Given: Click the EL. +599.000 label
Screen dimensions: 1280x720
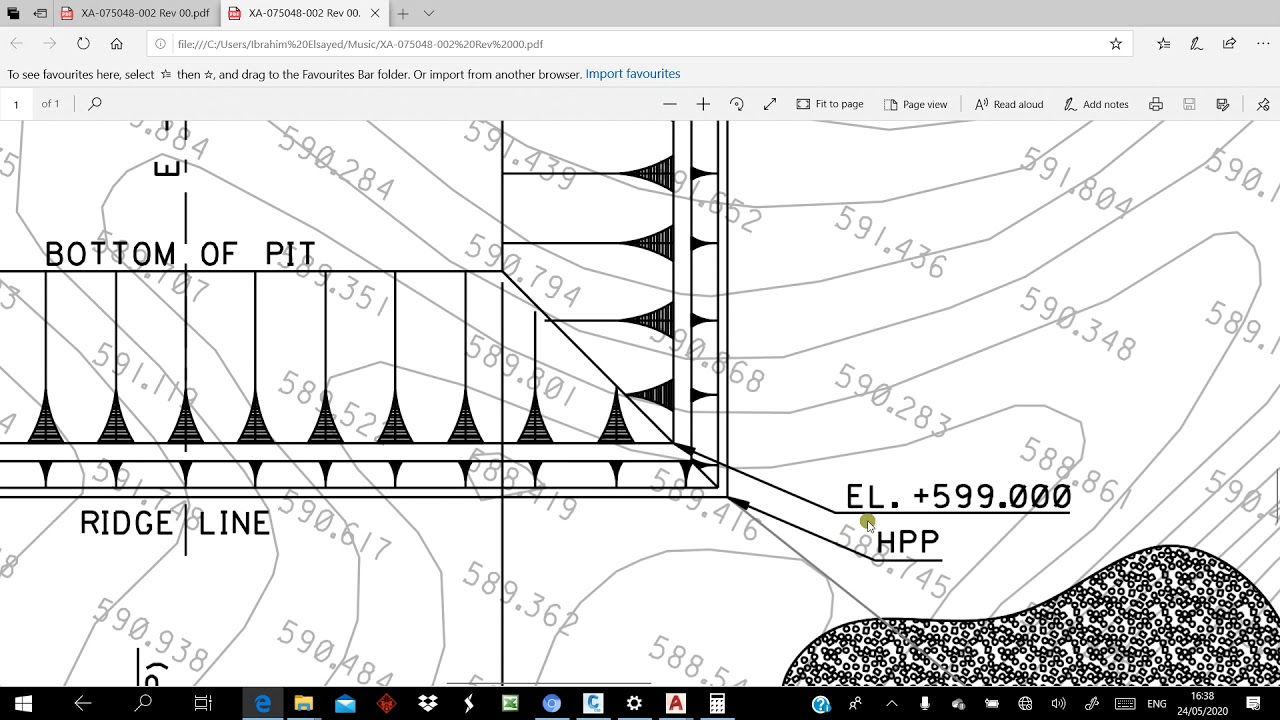Looking at the screenshot, I should (958, 497).
